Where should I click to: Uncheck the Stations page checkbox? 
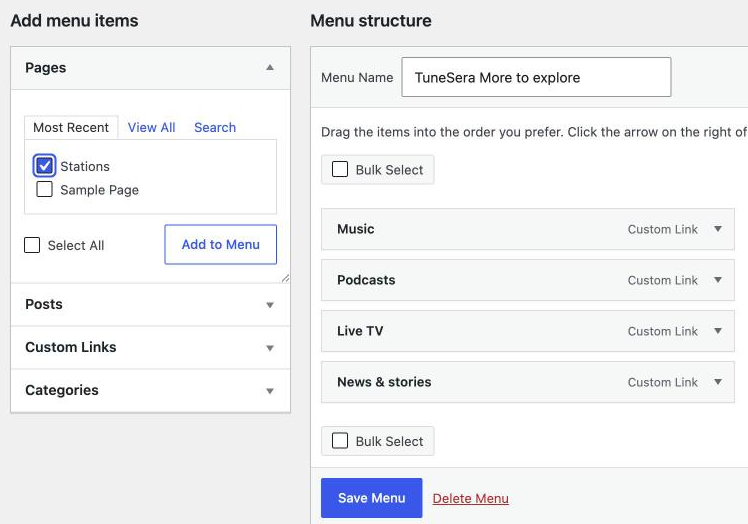point(44,166)
